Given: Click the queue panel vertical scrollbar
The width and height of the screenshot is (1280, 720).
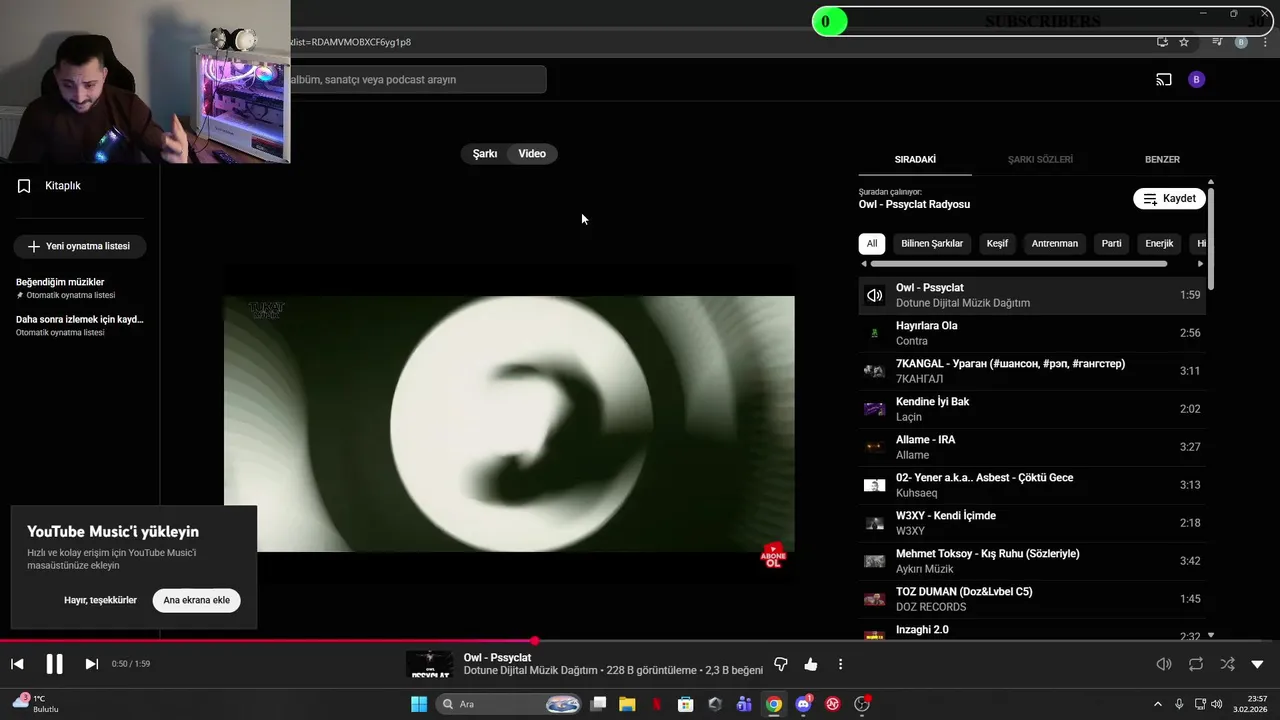Looking at the screenshot, I should (x=1211, y=240).
